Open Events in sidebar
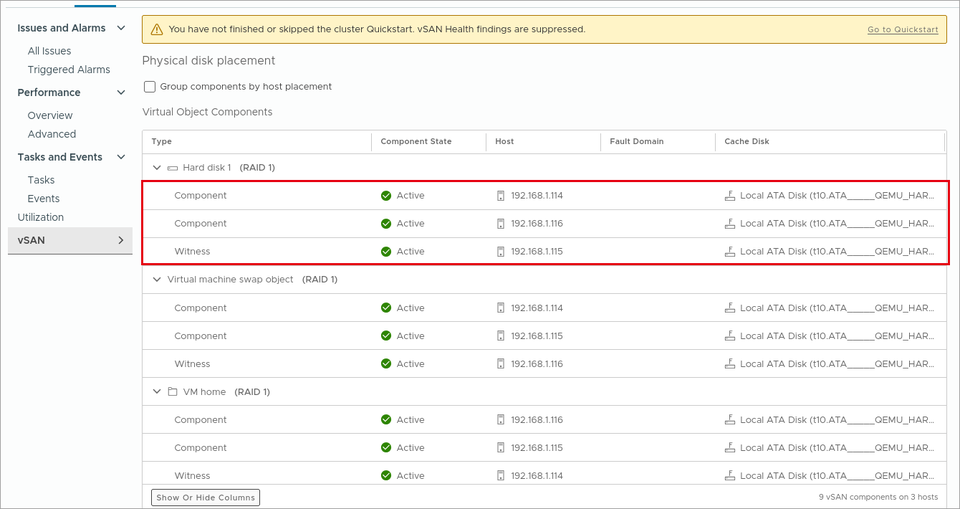The image size is (960, 509). tap(43, 198)
